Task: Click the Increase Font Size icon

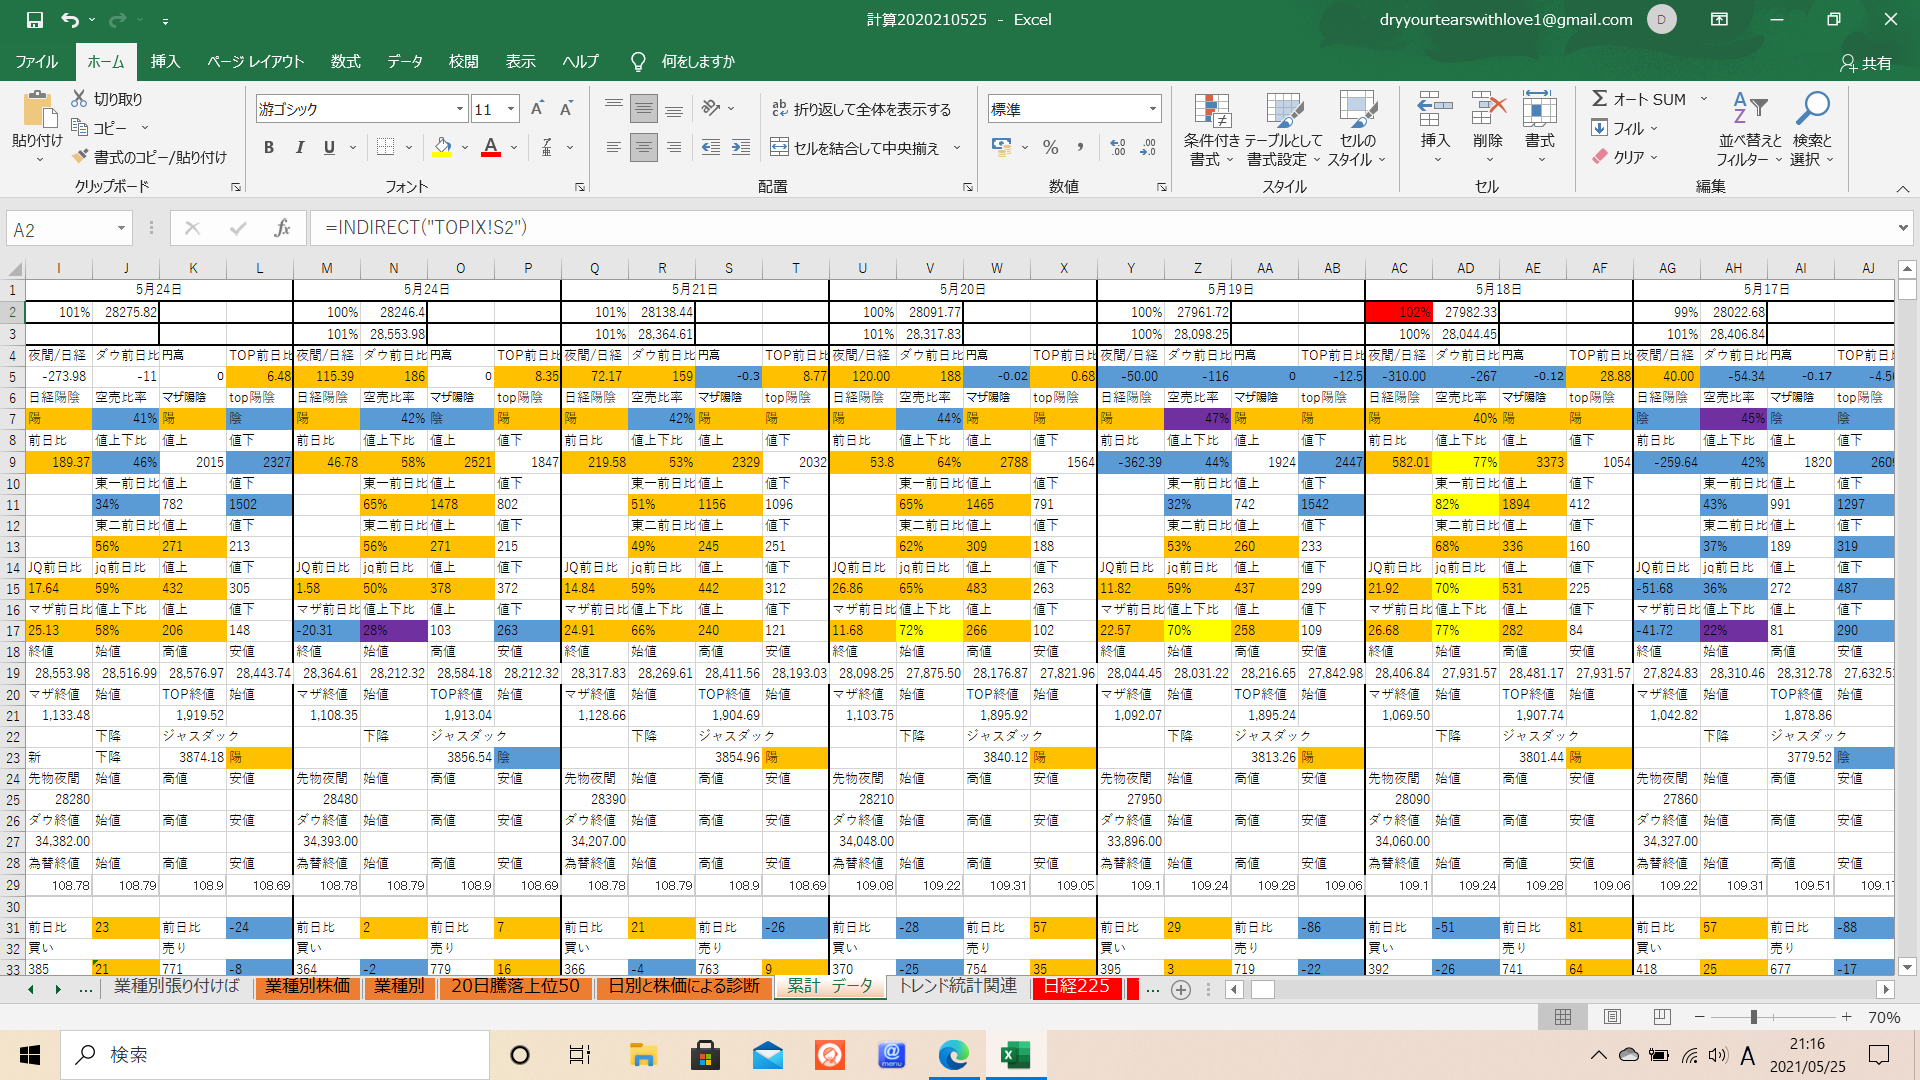Action: [x=537, y=109]
